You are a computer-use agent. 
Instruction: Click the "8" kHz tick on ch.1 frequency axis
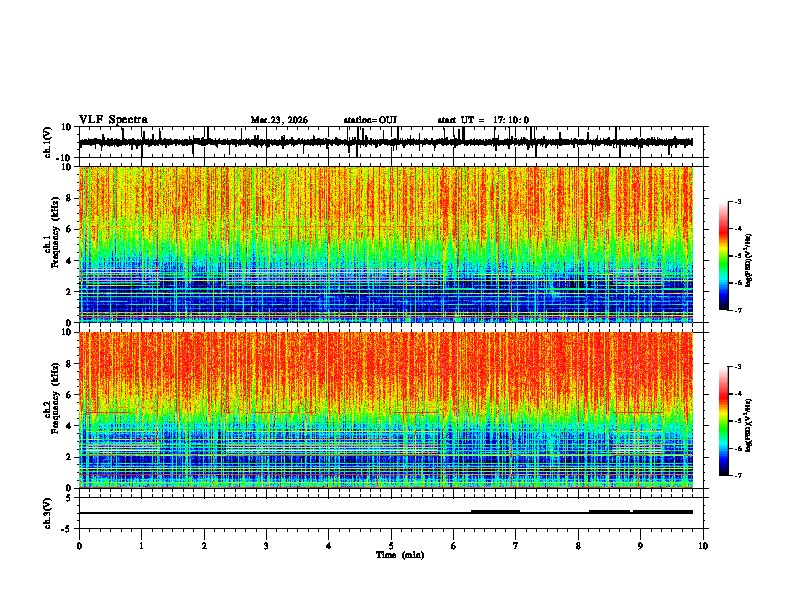tap(69, 198)
